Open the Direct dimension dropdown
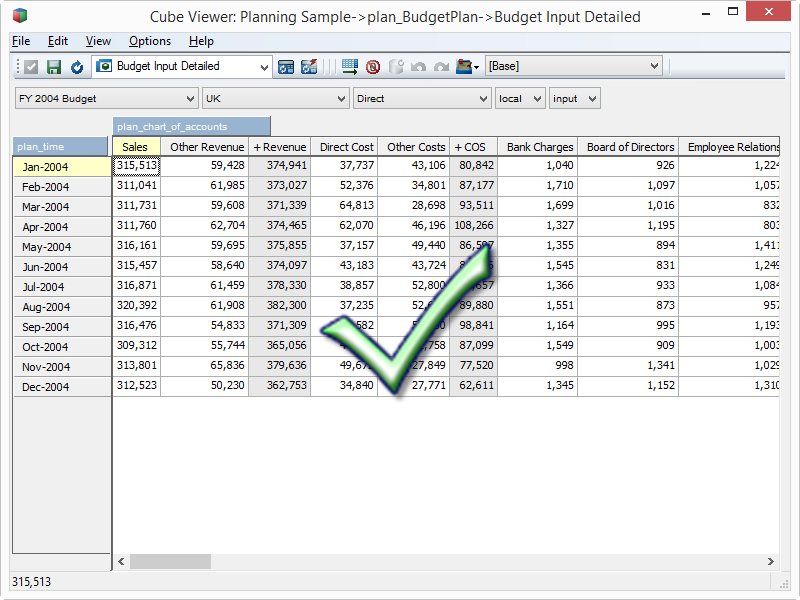The height and width of the screenshot is (600, 800). (483, 99)
